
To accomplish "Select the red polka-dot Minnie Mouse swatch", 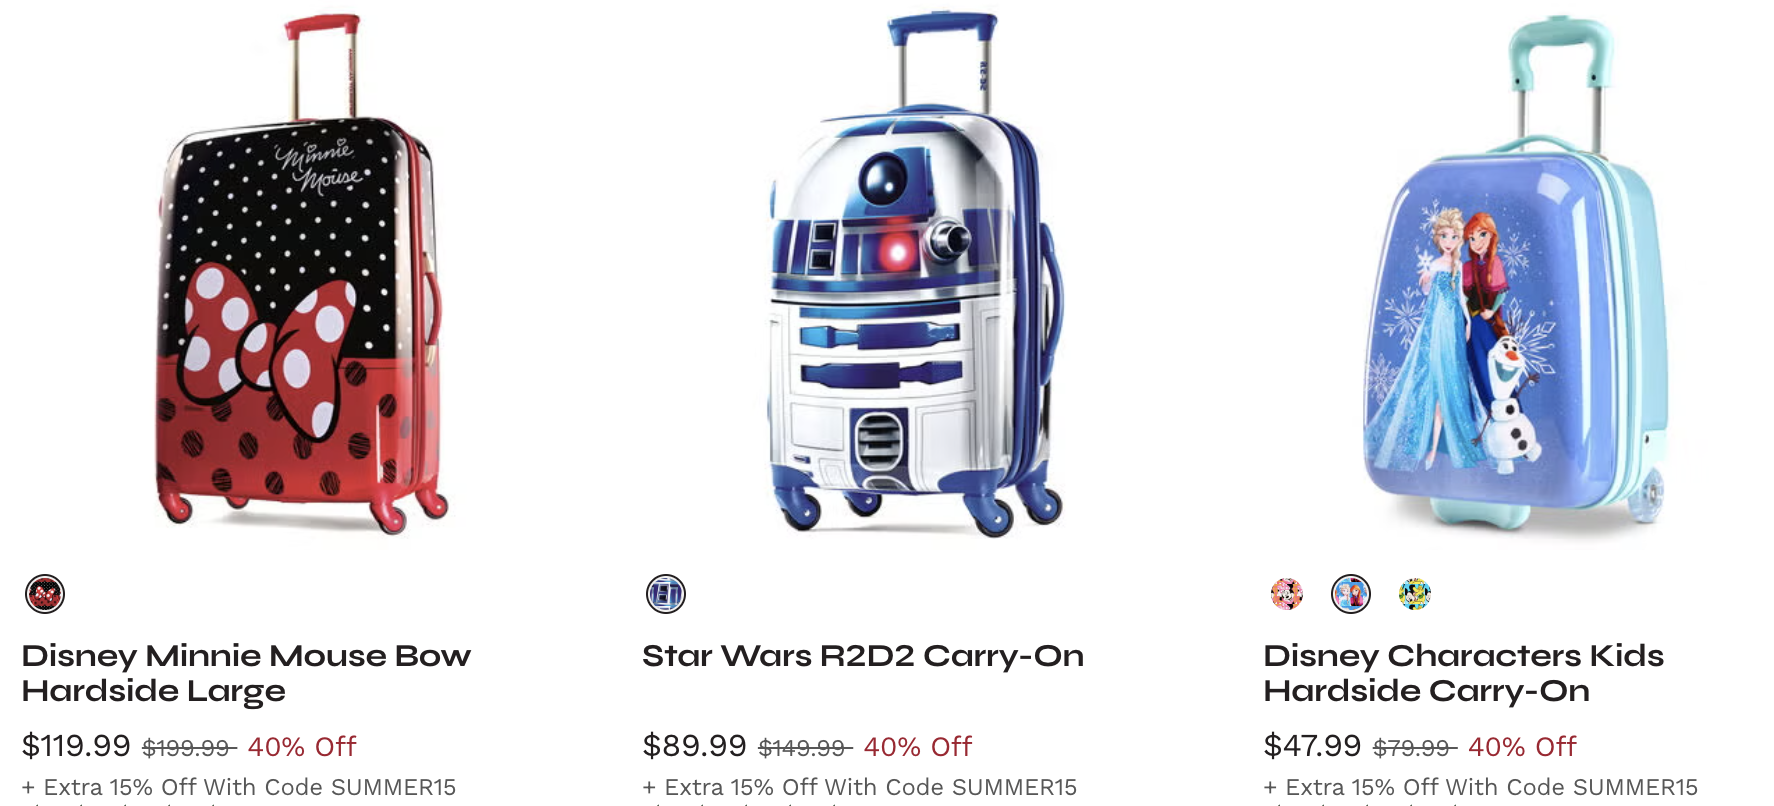I will [x=45, y=594].
